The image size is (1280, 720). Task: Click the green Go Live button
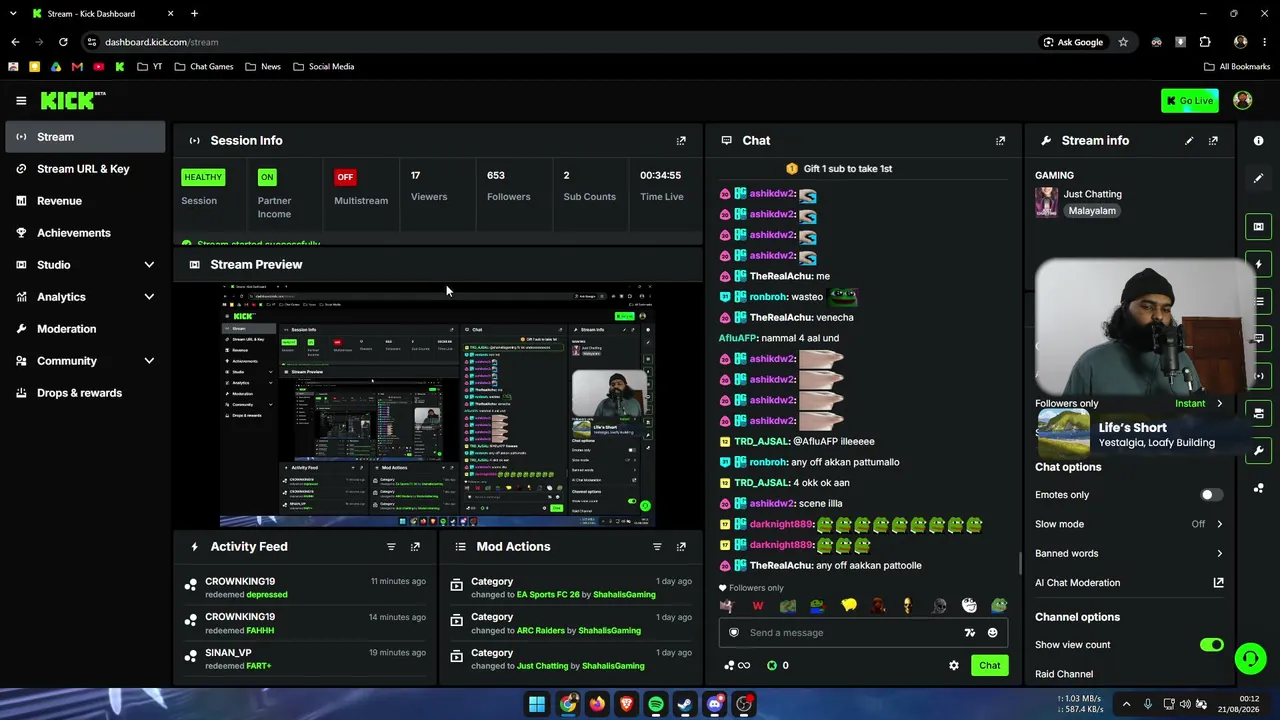[x=1189, y=100]
